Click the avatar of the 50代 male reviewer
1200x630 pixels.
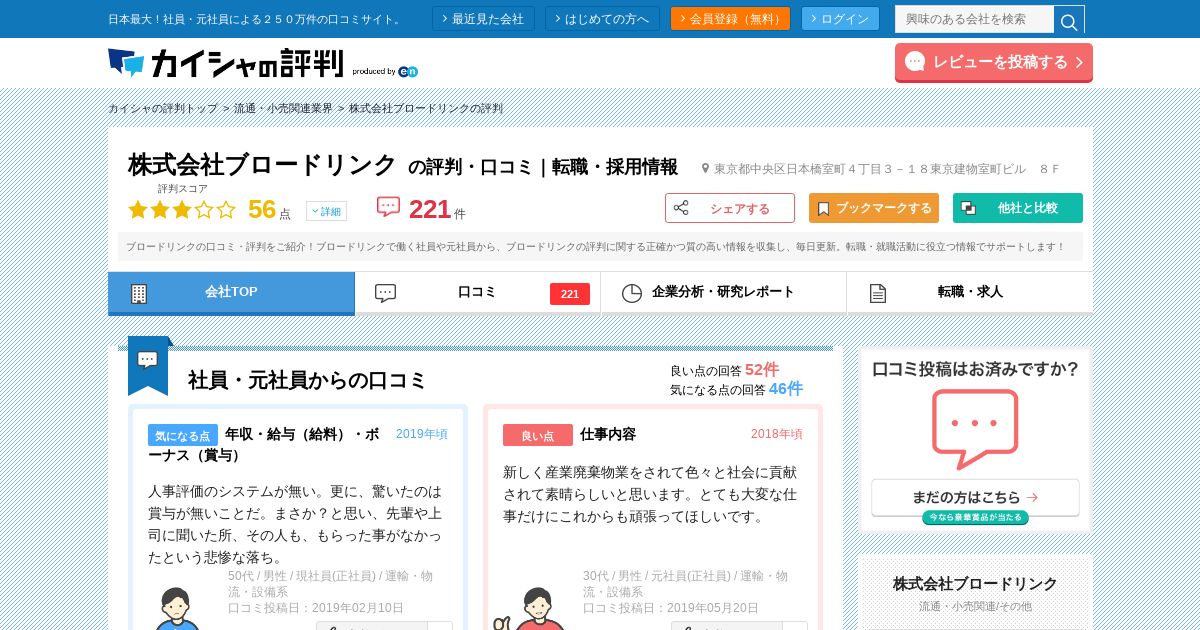[176, 608]
